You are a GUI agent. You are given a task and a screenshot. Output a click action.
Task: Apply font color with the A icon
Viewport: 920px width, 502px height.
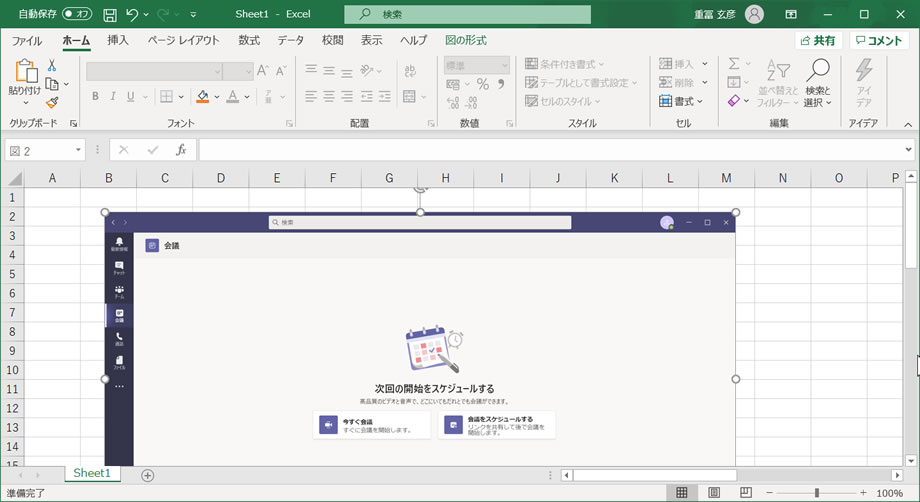point(233,96)
